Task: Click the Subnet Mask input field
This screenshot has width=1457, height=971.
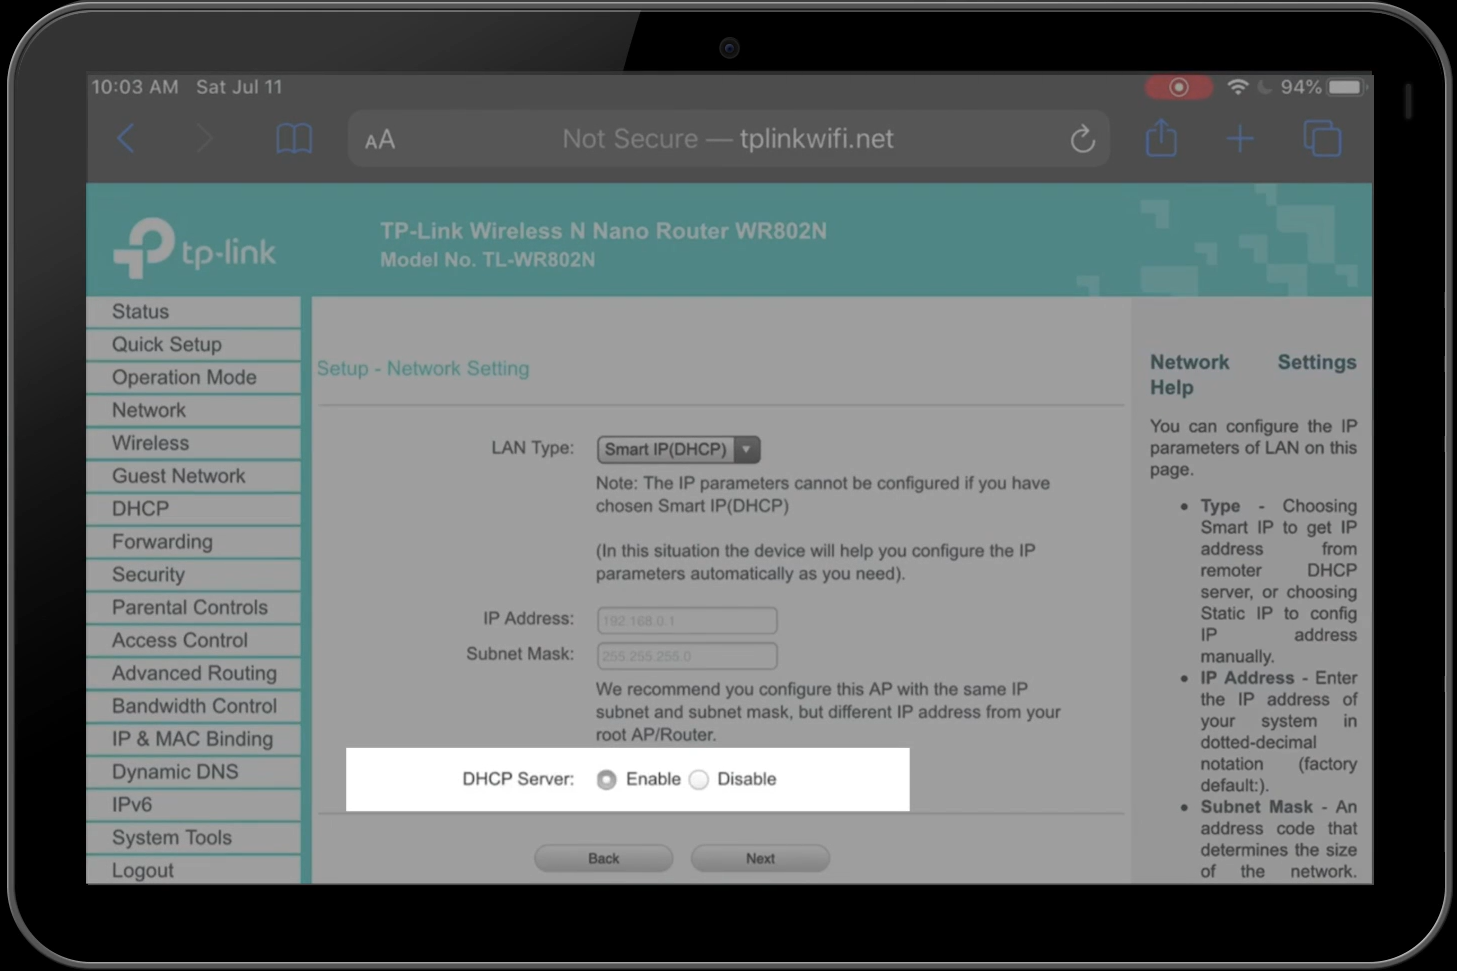Action: (x=686, y=656)
